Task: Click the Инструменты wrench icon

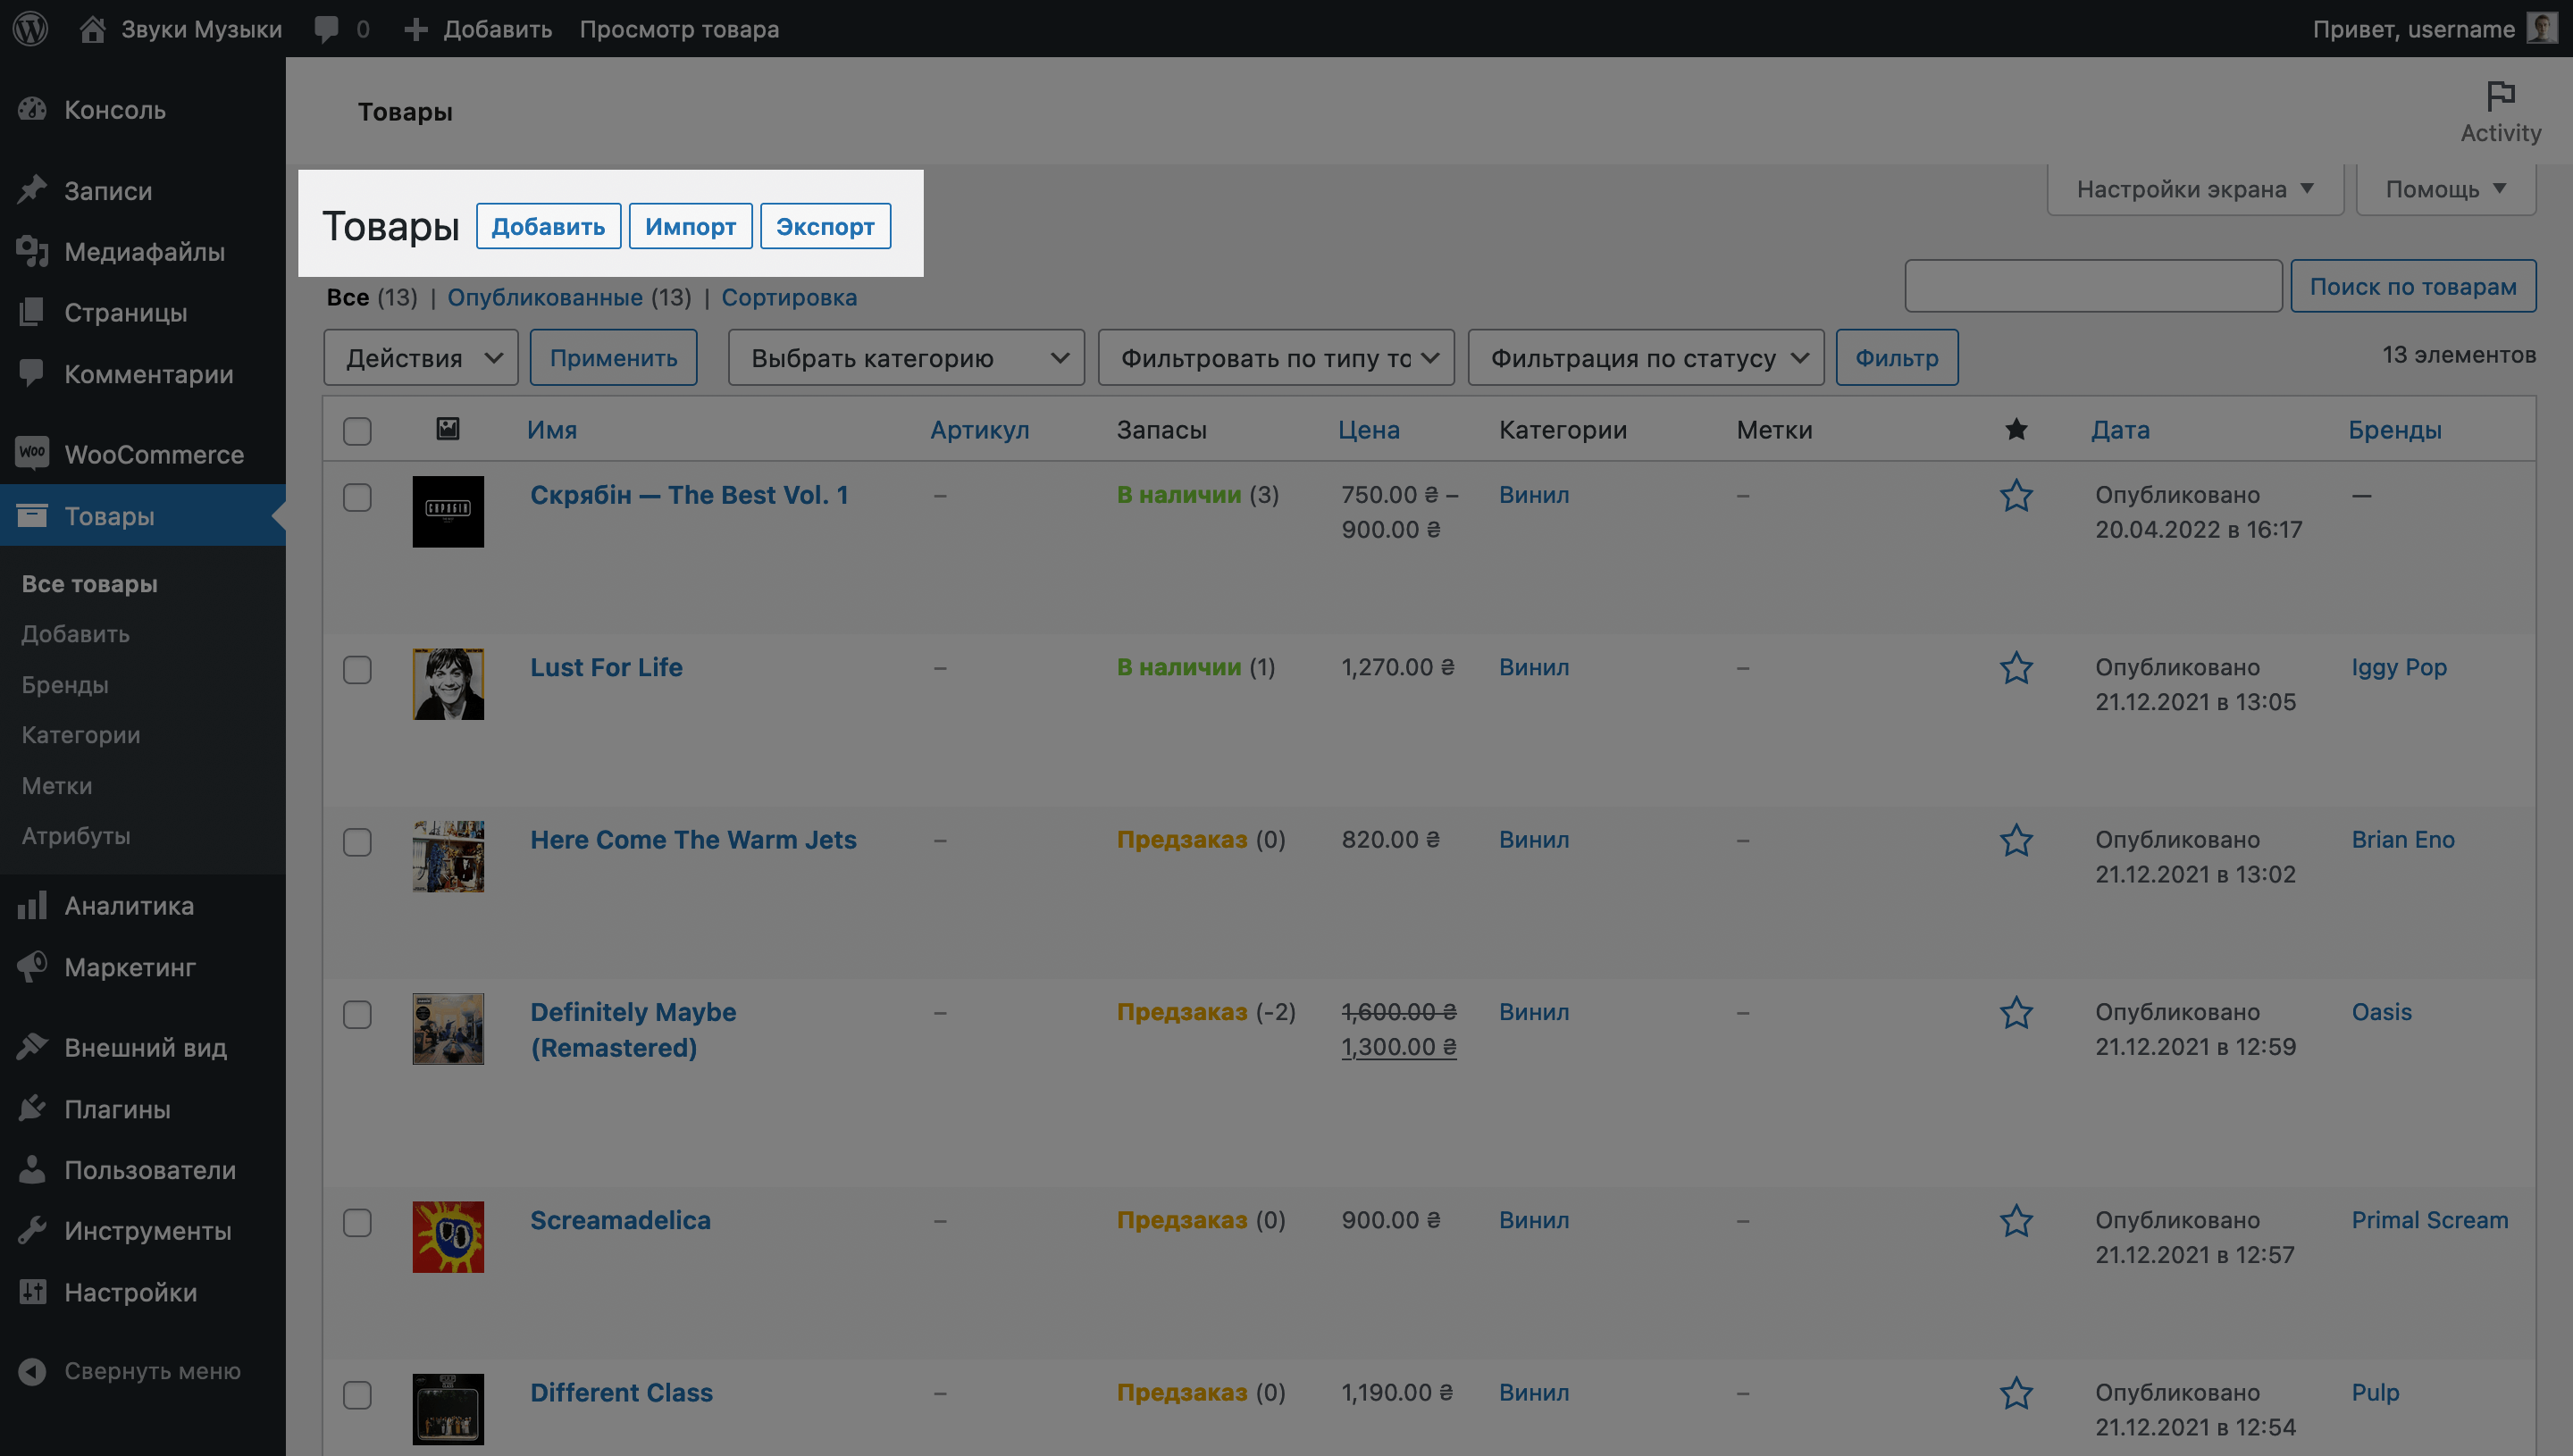Action: [x=32, y=1231]
